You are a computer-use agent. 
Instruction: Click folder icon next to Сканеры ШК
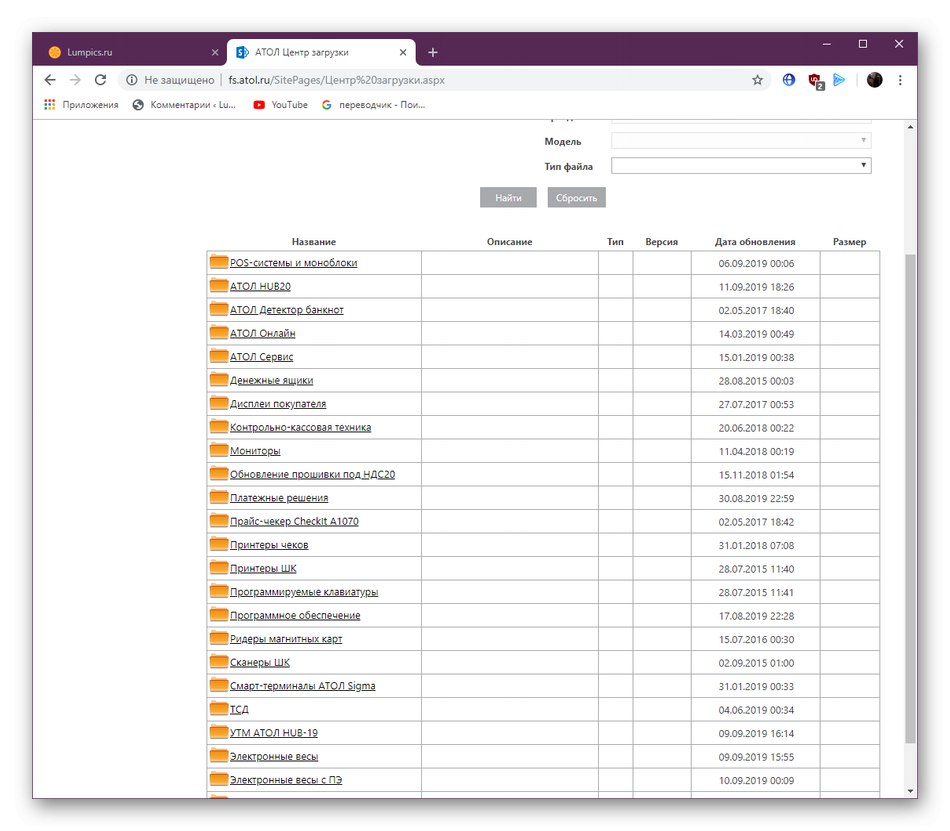coord(219,662)
